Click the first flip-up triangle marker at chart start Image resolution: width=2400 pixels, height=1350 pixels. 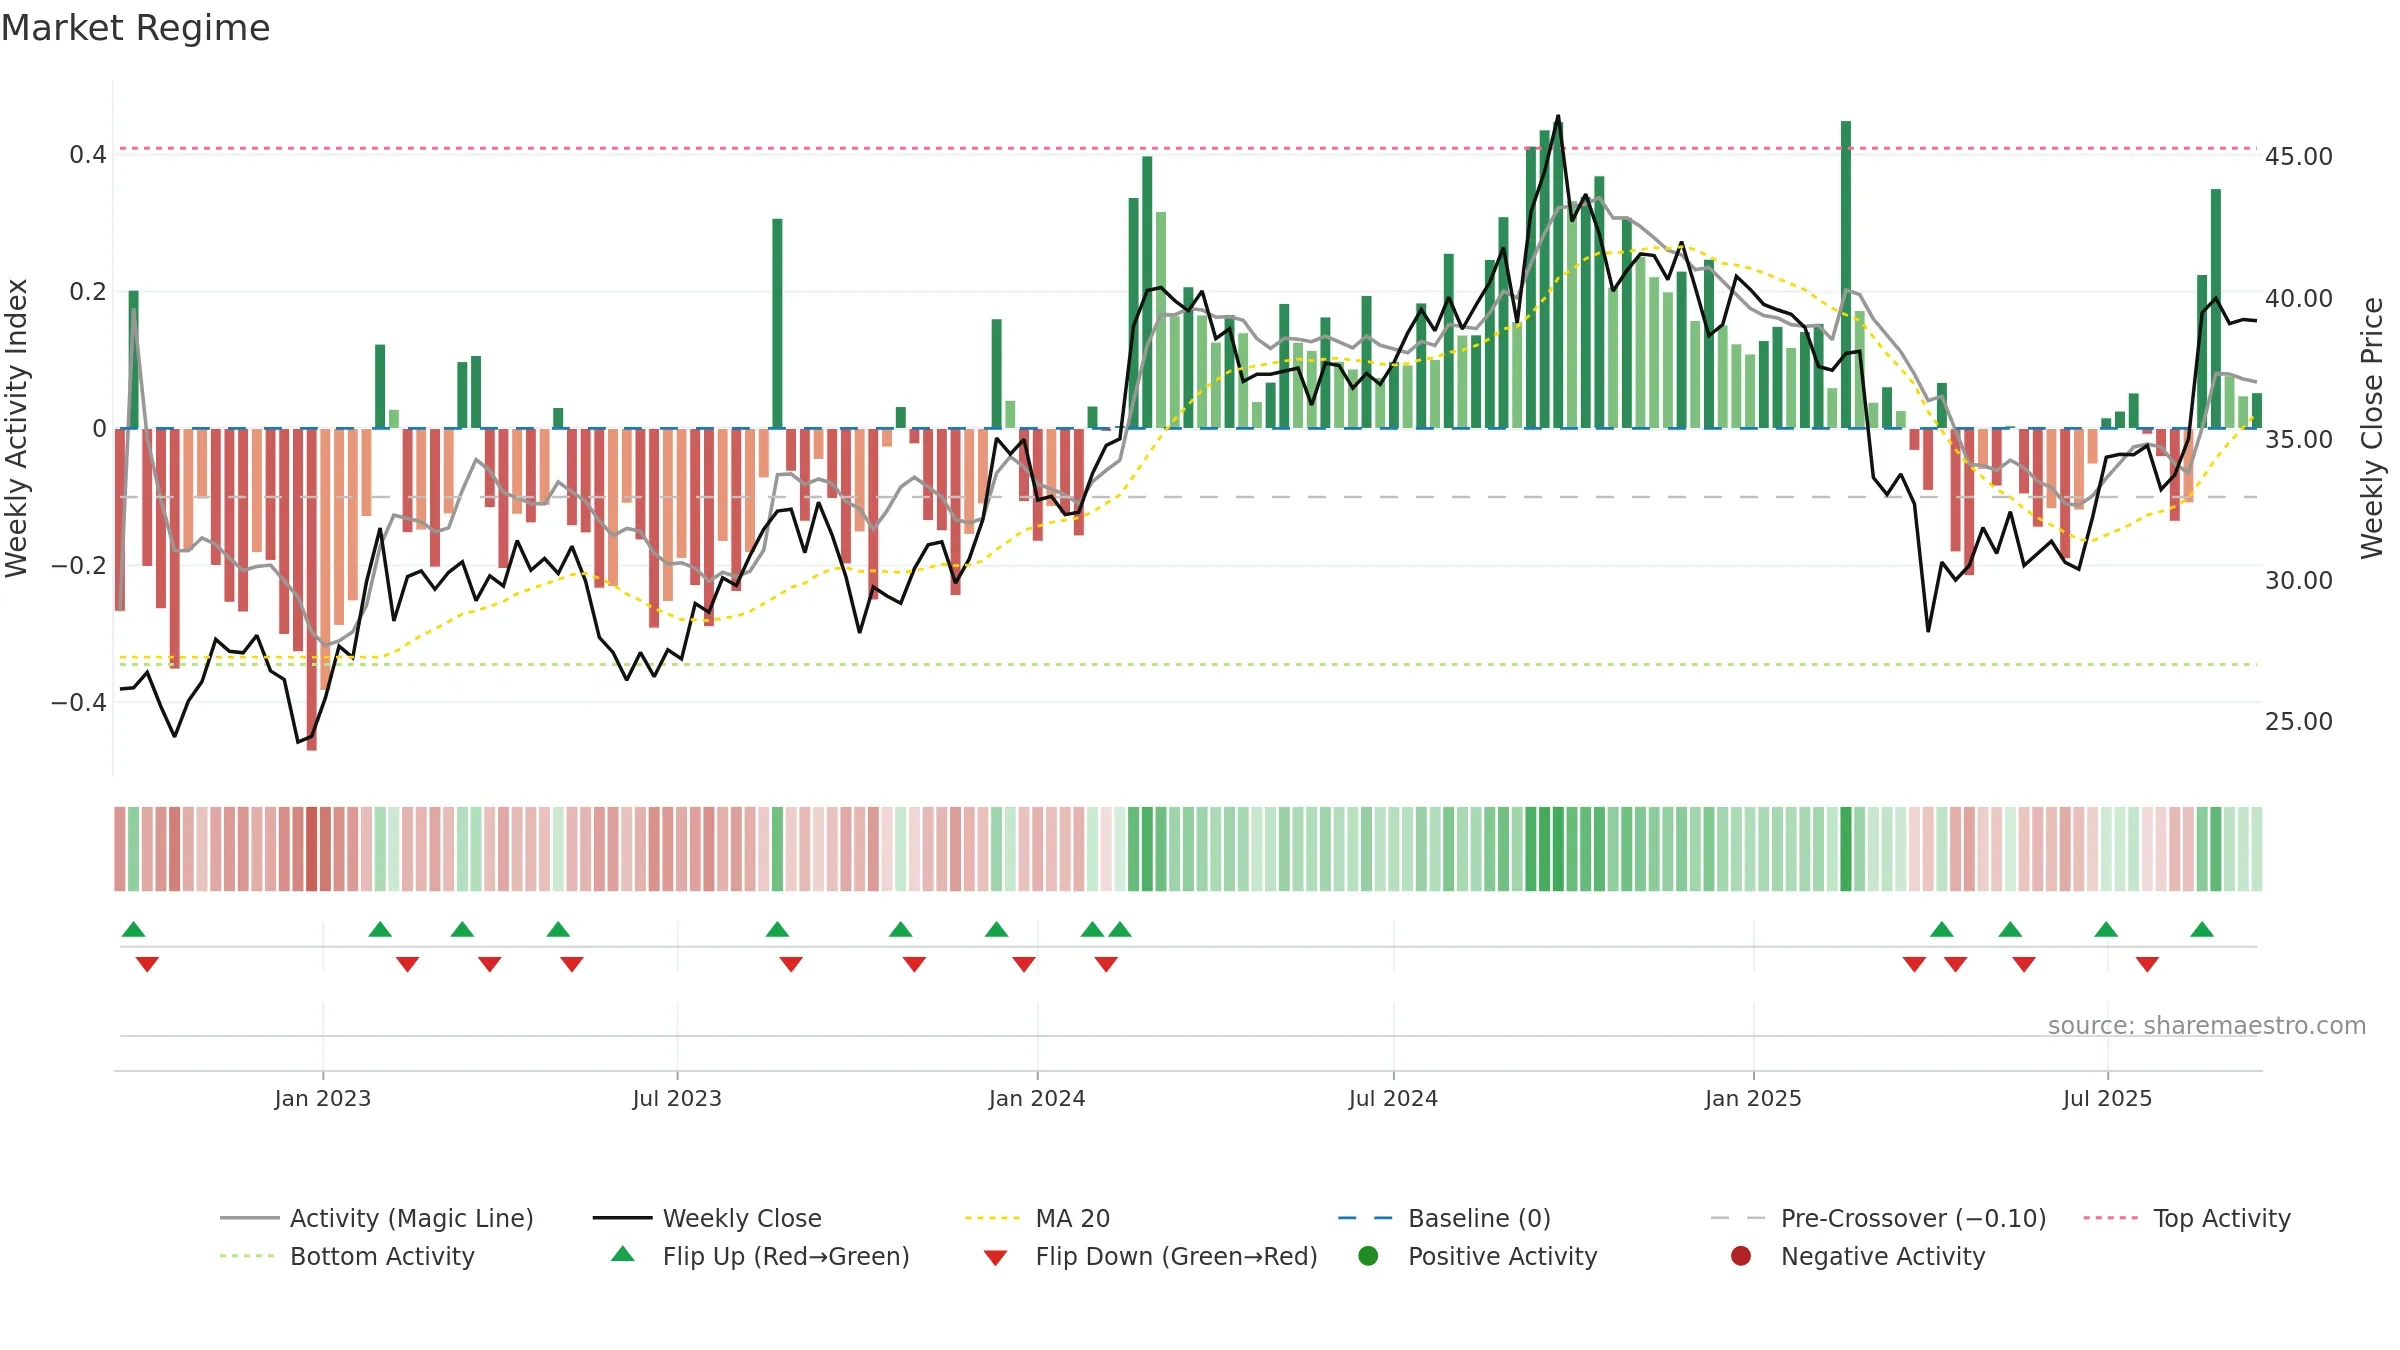pyautogui.click(x=133, y=930)
